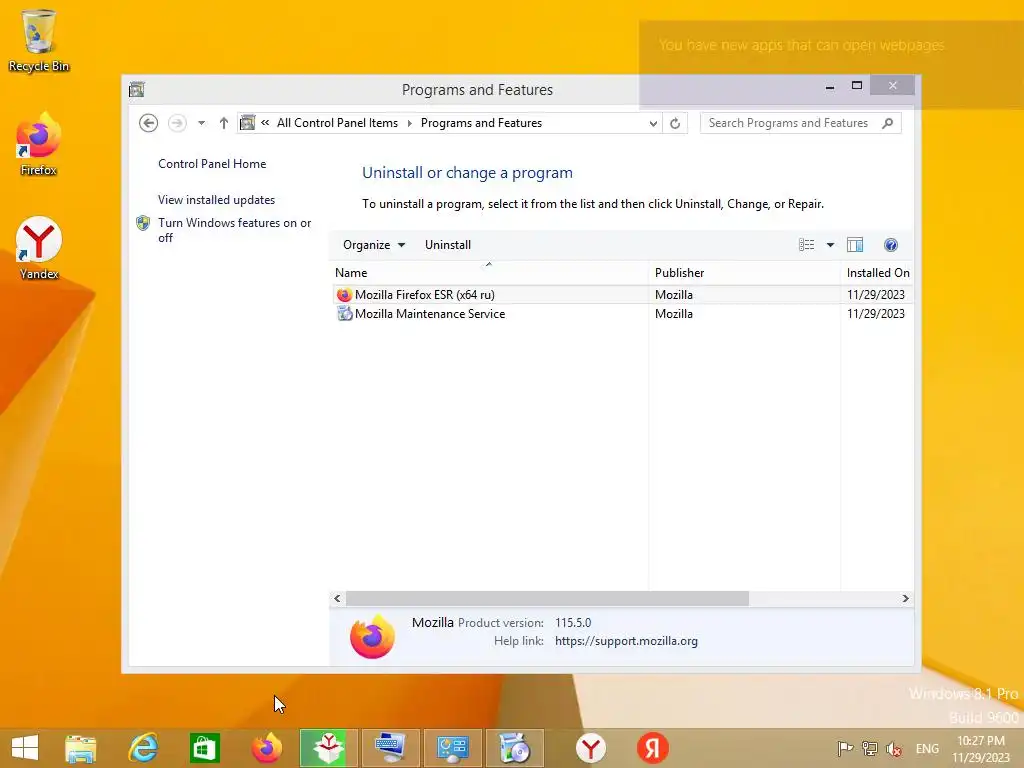
Task: Open the Yandex Browser taskbar icon
Action: [x=590, y=748]
